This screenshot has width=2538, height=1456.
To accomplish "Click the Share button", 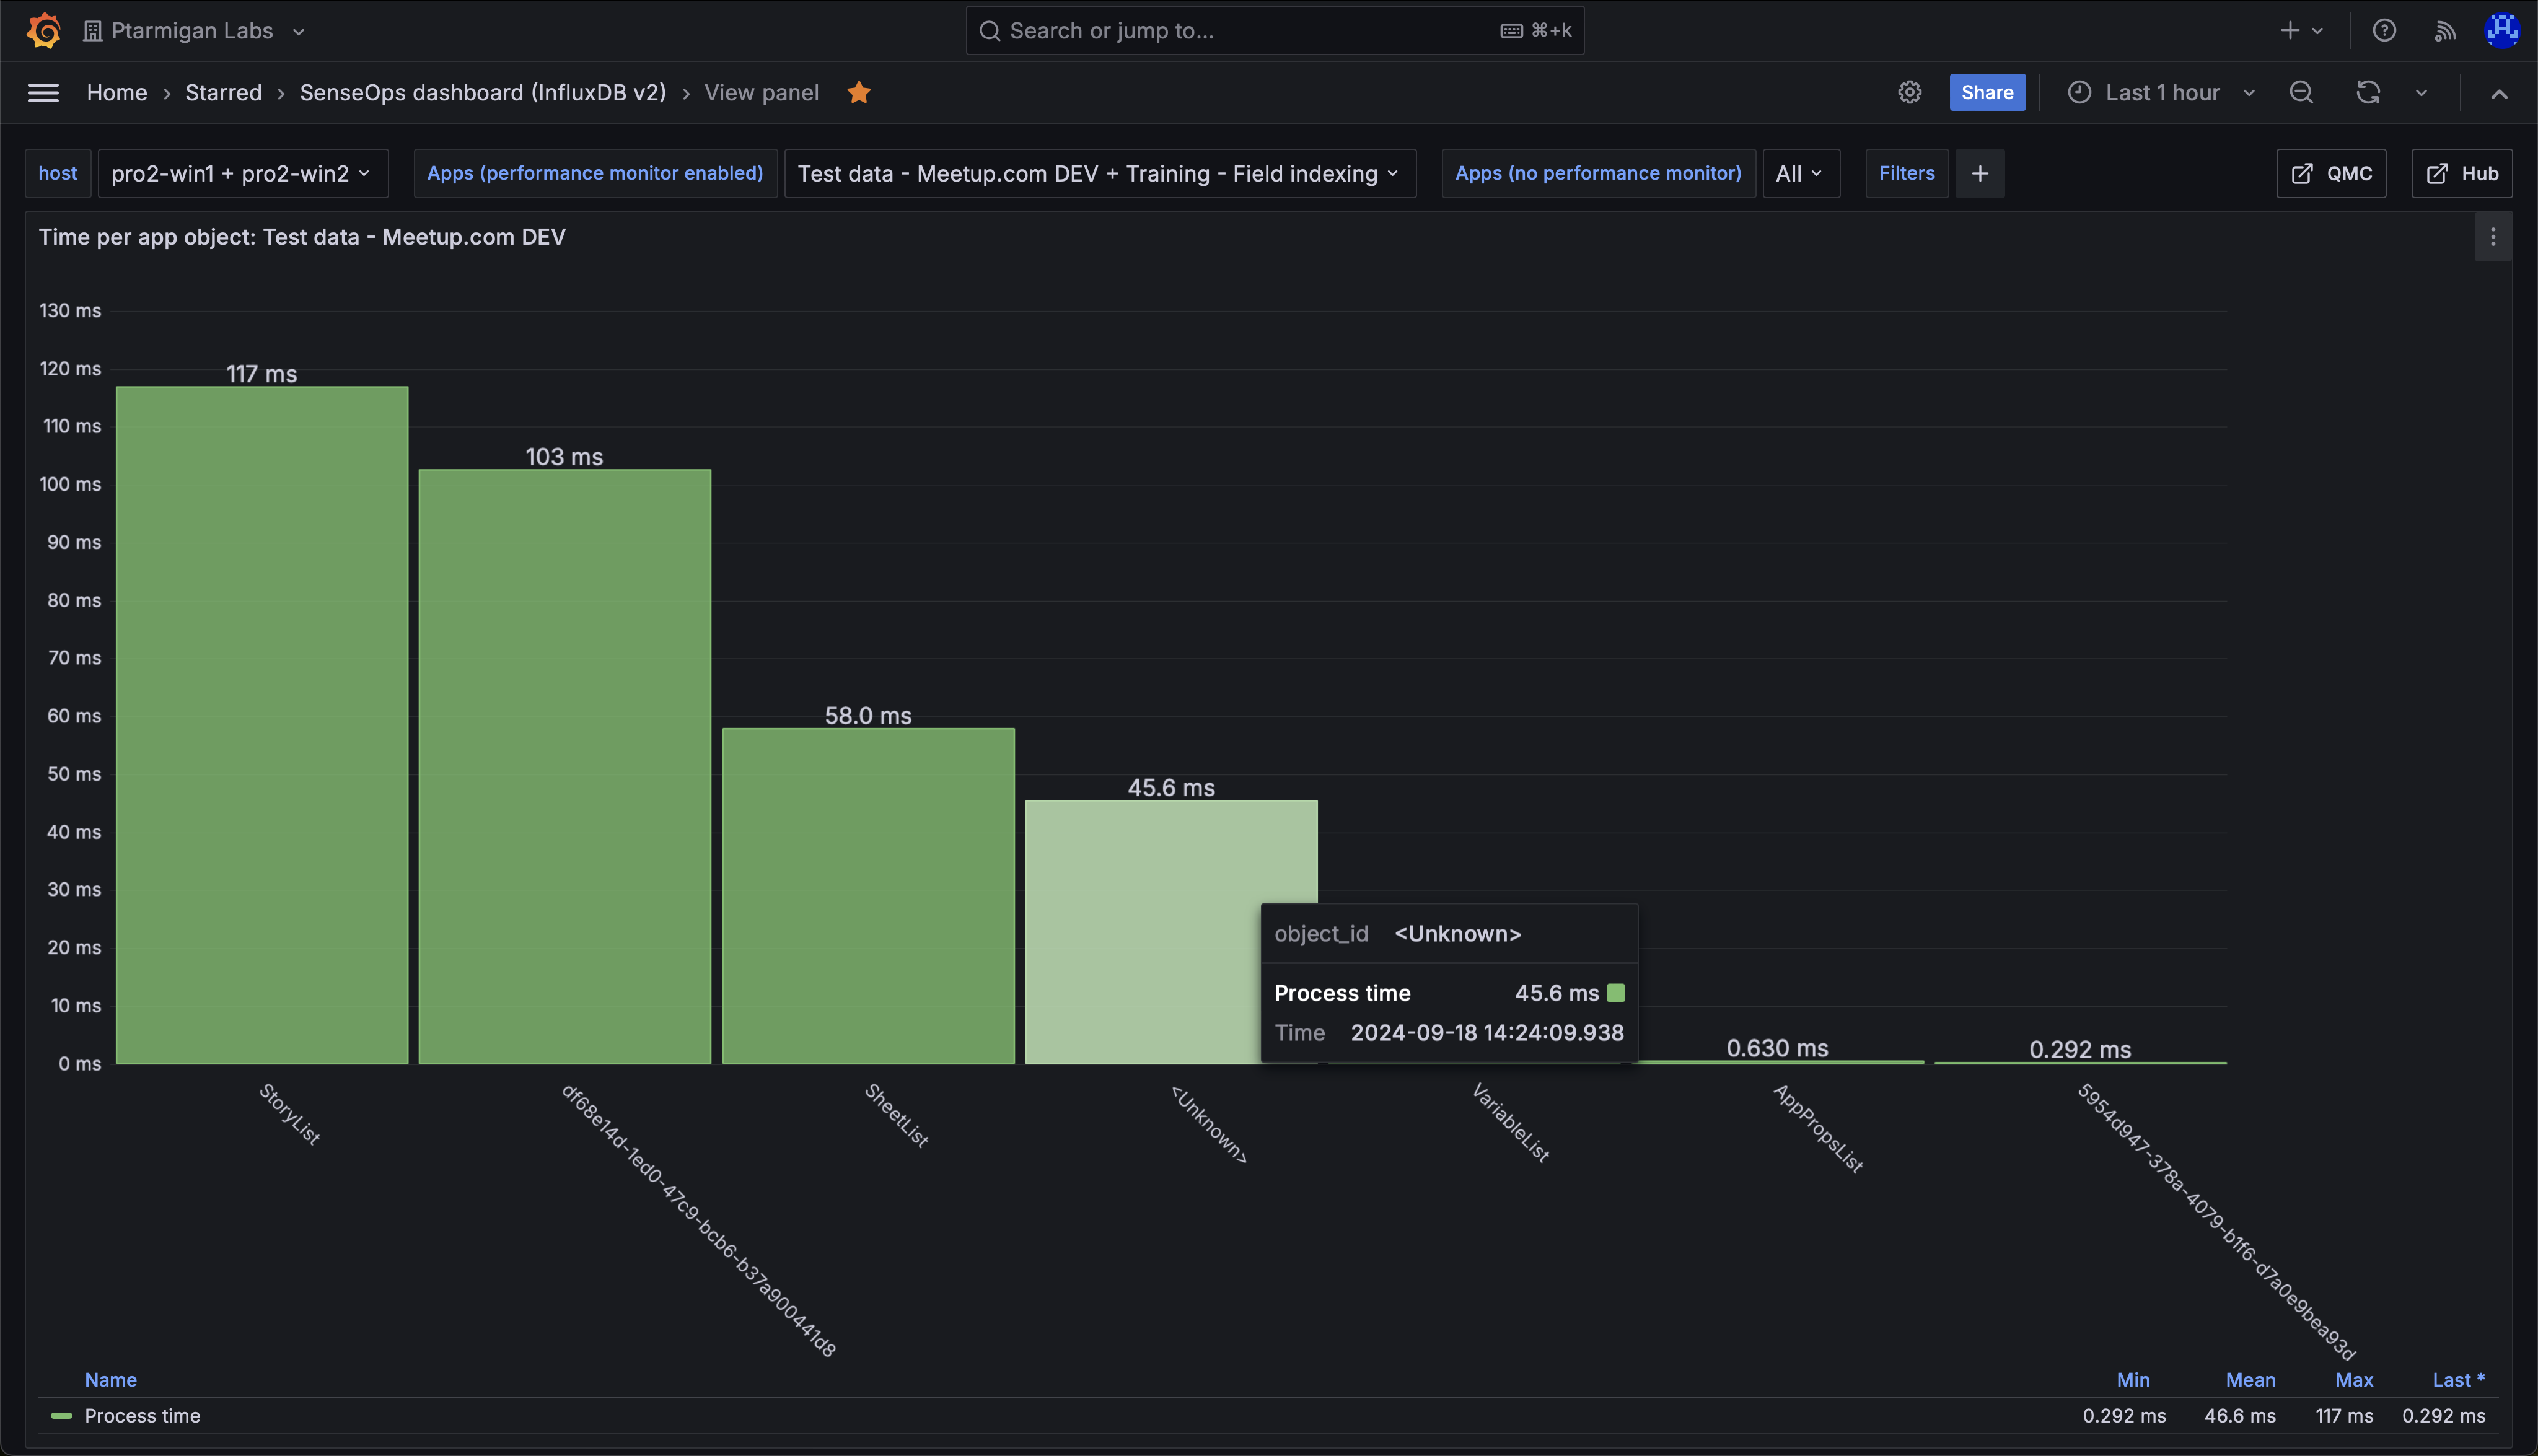I will [x=1986, y=92].
